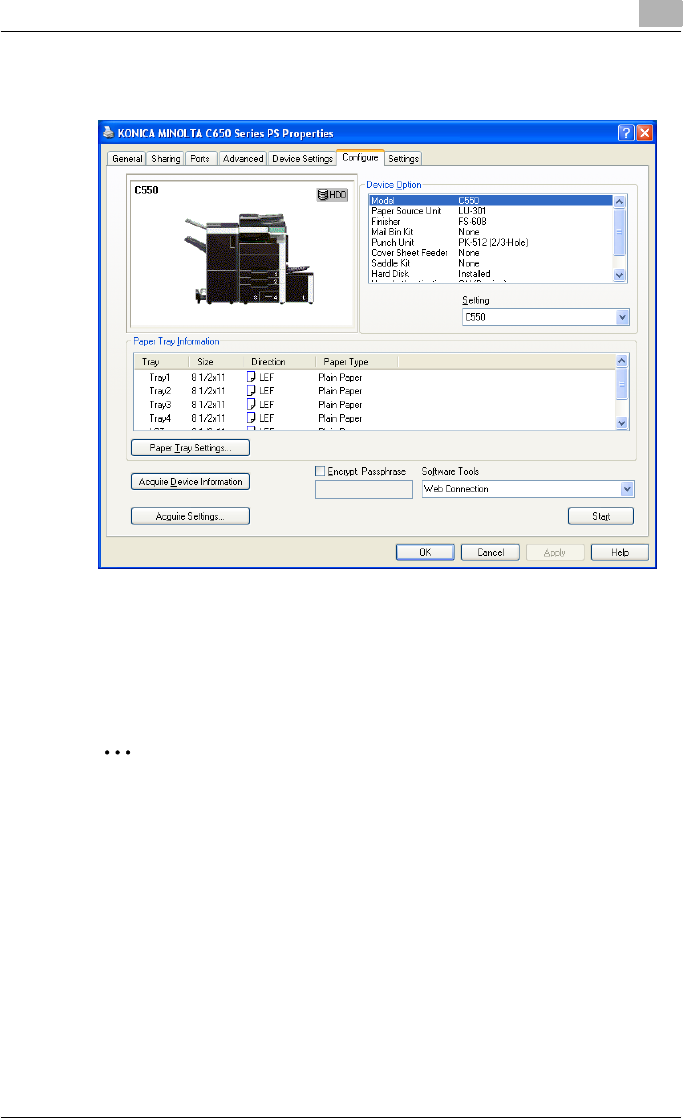This screenshot has height=1118, width=683.
Task: Select the Finisher FS-608 row
Action: [491, 222]
